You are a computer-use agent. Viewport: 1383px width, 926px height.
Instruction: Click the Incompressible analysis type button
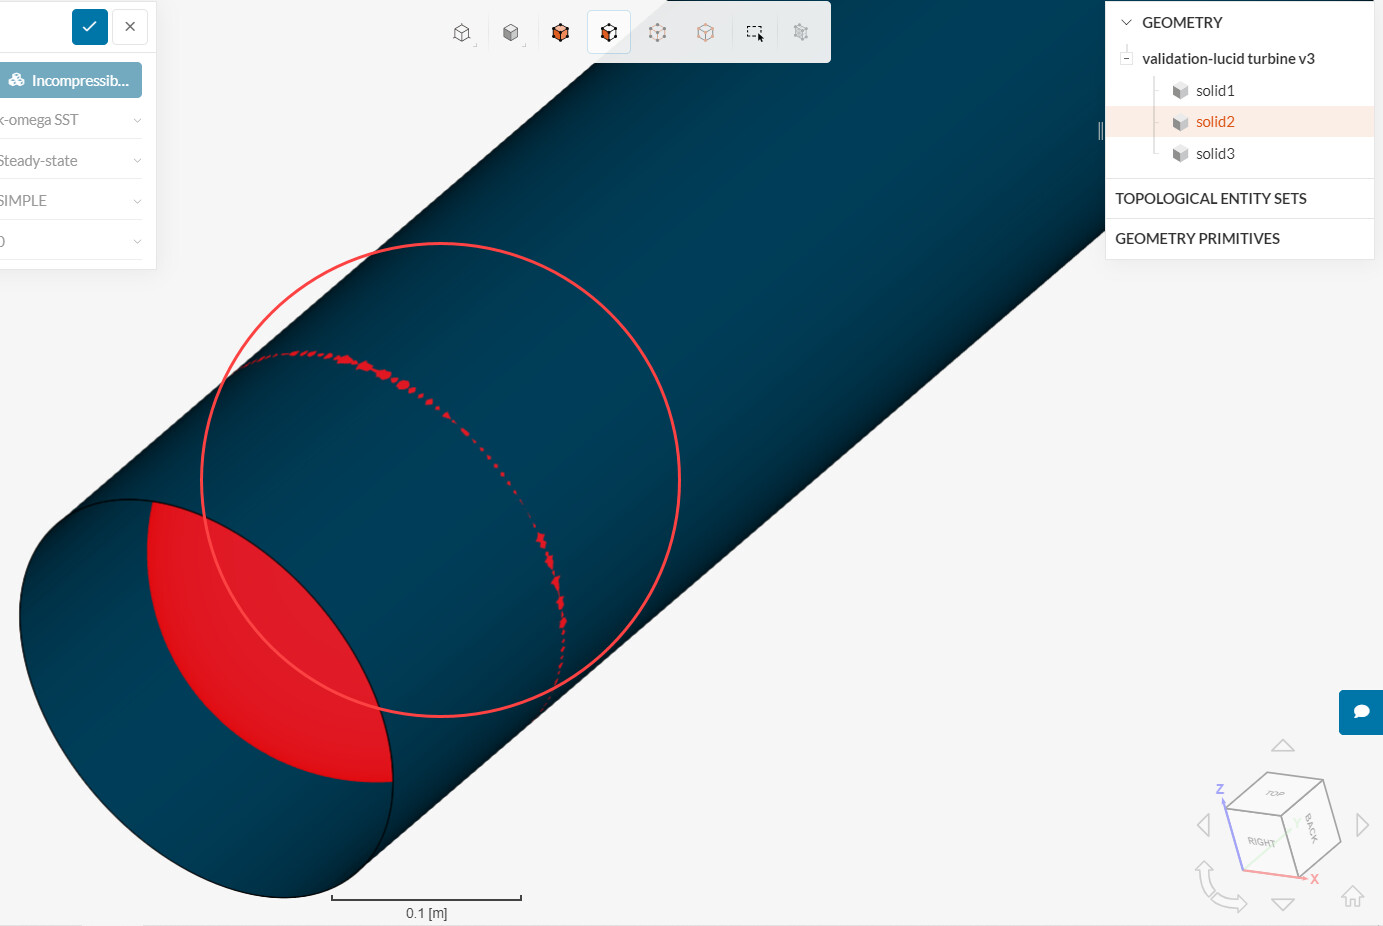point(70,80)
